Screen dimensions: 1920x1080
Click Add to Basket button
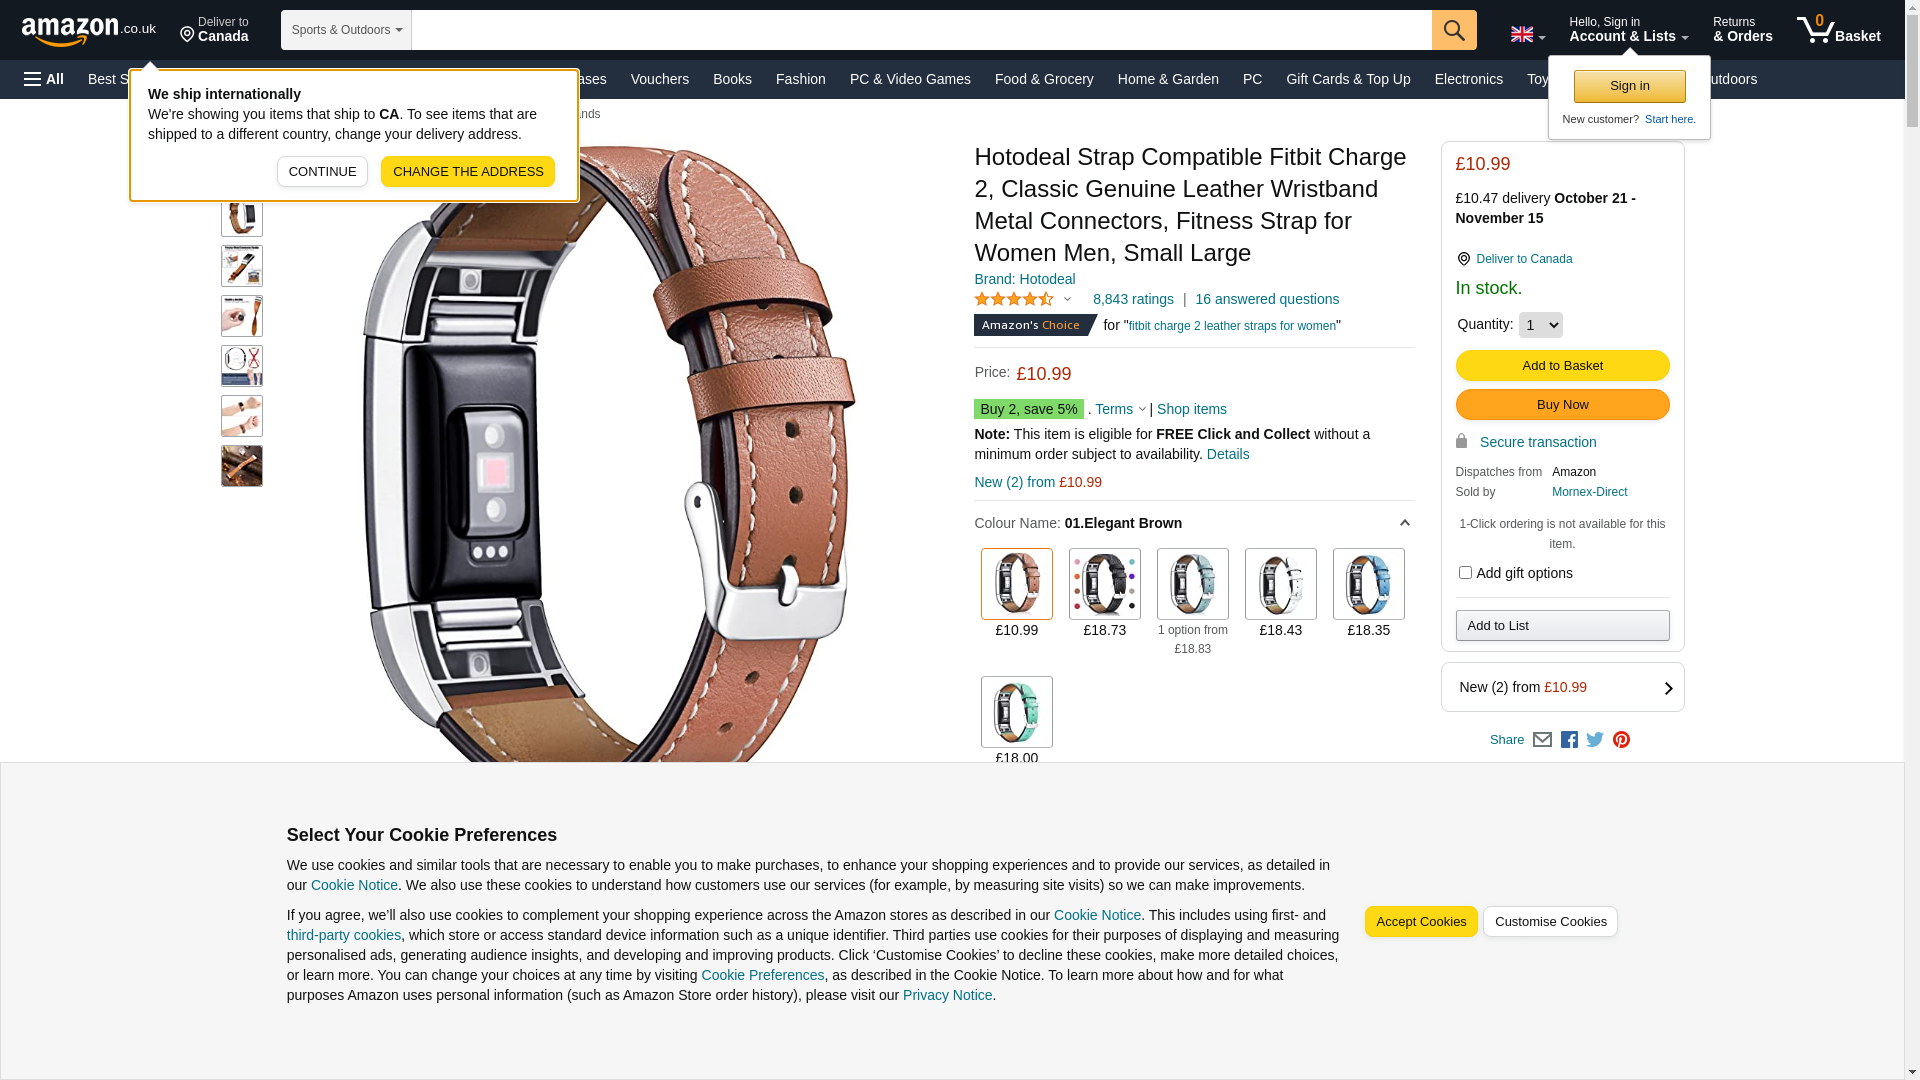click(1562, 366)
